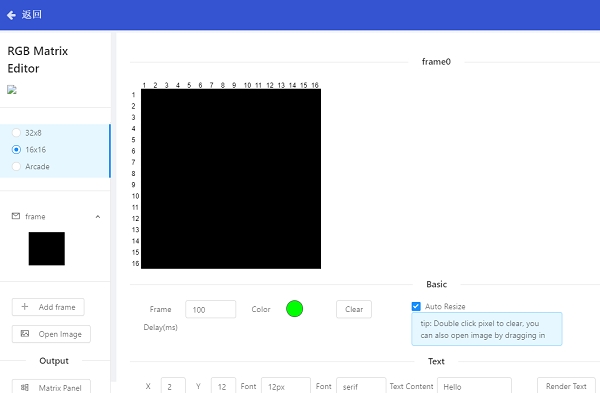
Task: Click the Render Text button
Action: point(566,386)
